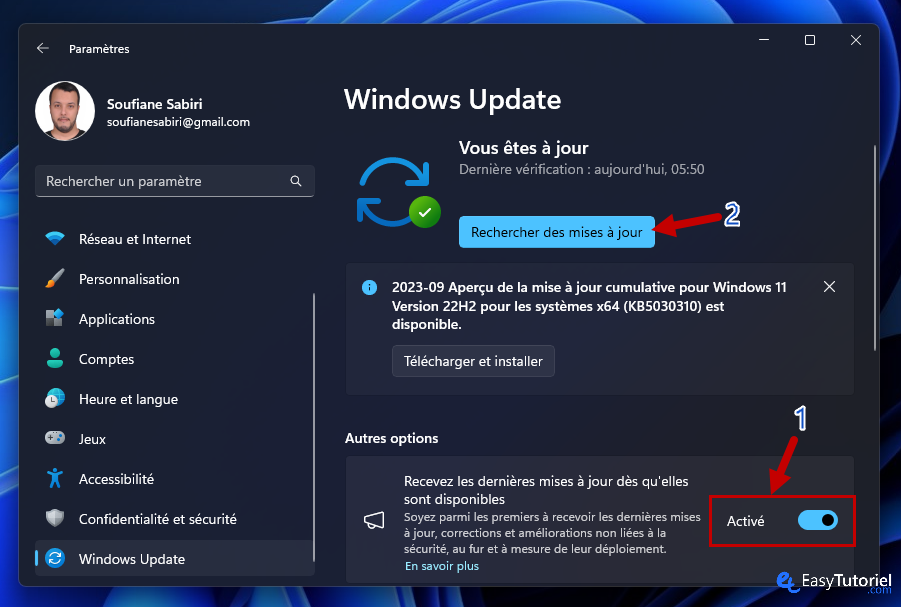Click the blue info icon in notification
The height and width of the screenshot is (607, 901).
click(369, 287)
